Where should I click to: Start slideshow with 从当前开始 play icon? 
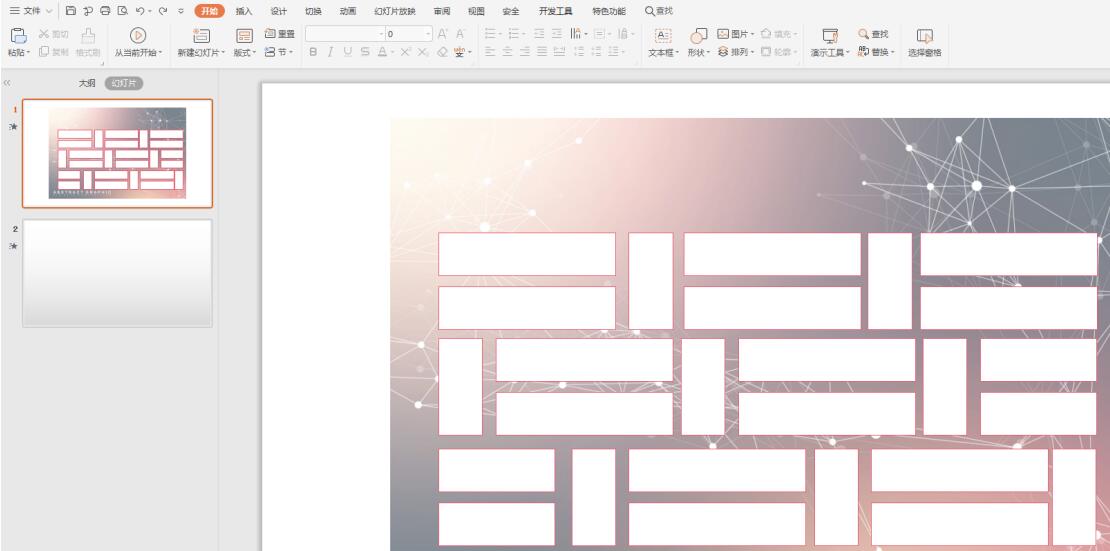click(x=138, y=35)
